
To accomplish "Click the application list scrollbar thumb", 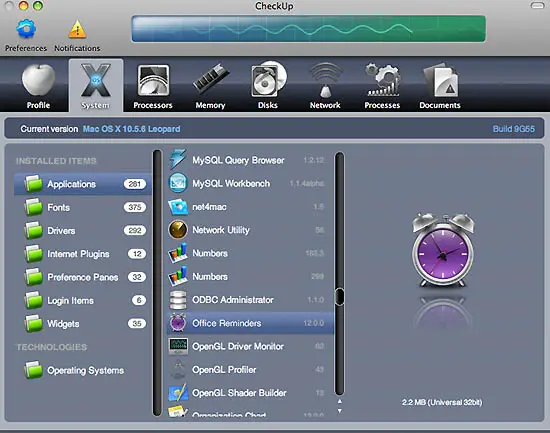I will pyautogui.click(x=340, y=297).
